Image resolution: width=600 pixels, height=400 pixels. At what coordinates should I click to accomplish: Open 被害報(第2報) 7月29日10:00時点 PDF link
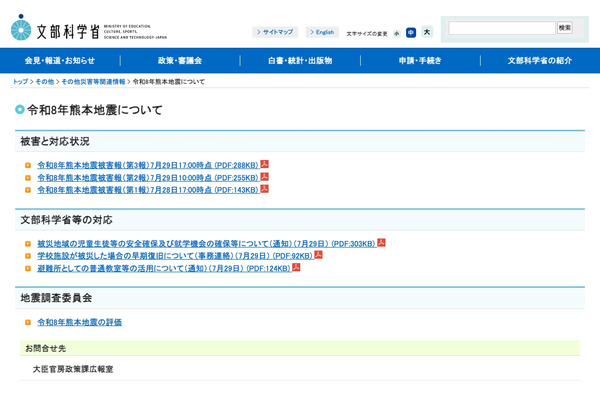click(x=148, y=178)
